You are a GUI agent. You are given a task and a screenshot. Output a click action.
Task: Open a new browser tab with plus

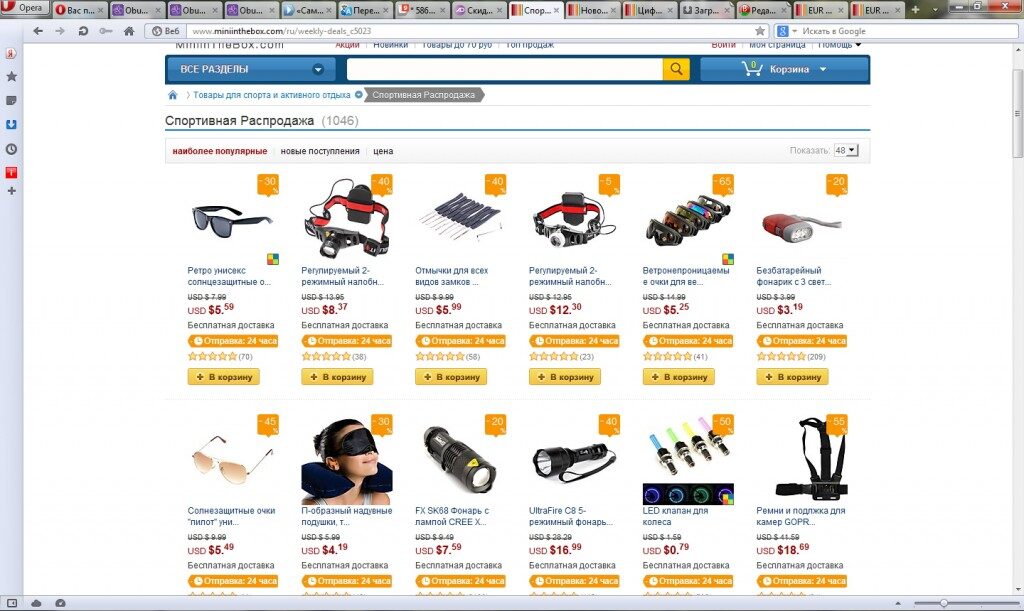(915, 10)
